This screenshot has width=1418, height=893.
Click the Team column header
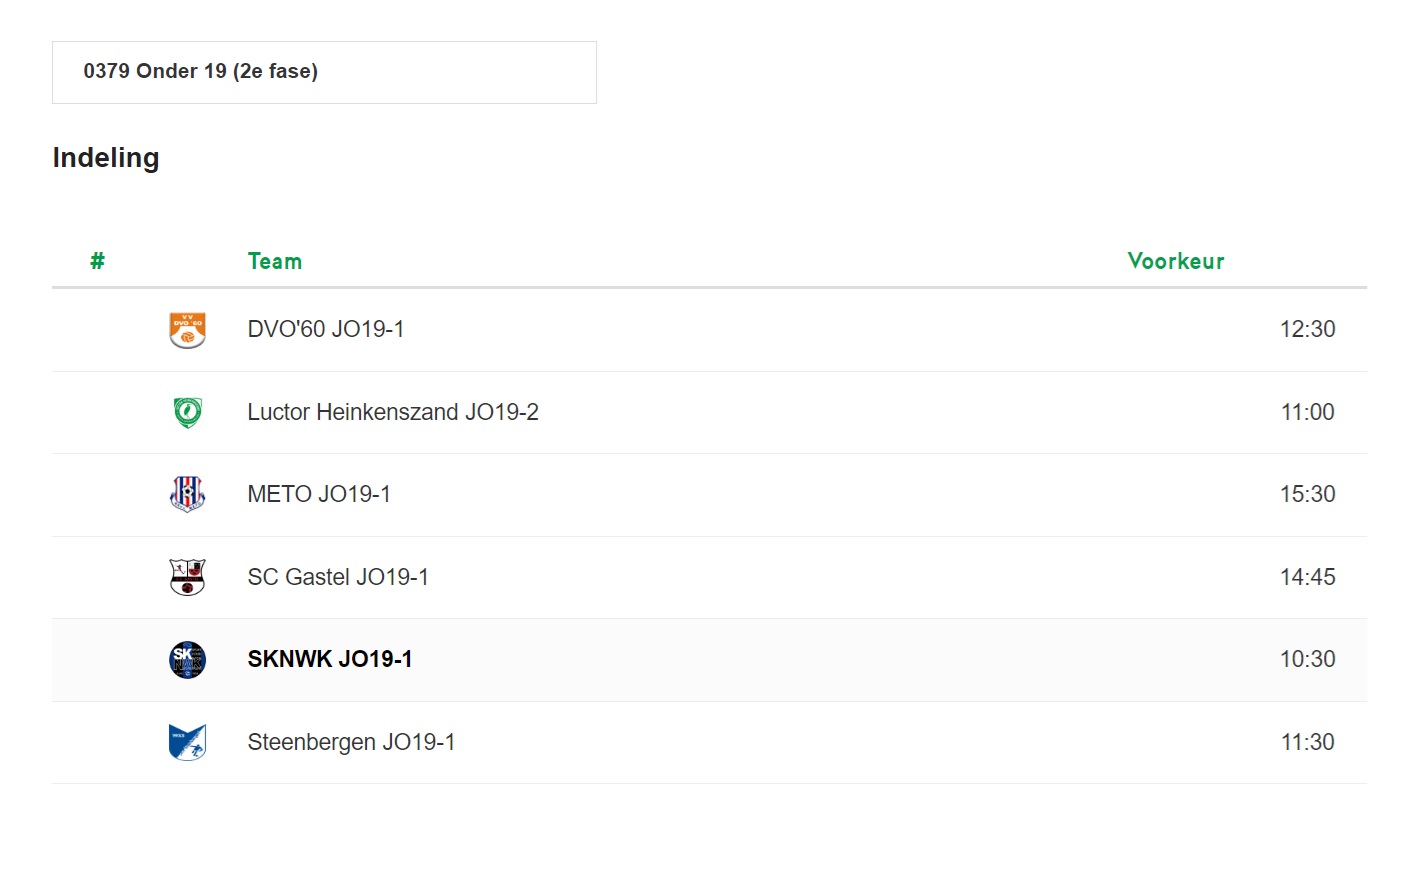point(275,261)
